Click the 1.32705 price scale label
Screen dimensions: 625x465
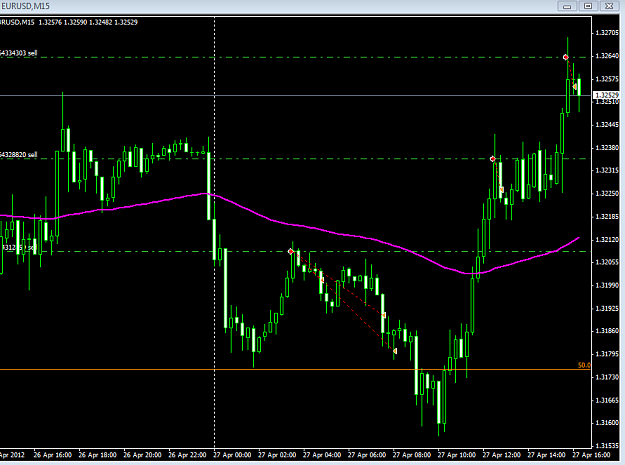tap(607, 33)
